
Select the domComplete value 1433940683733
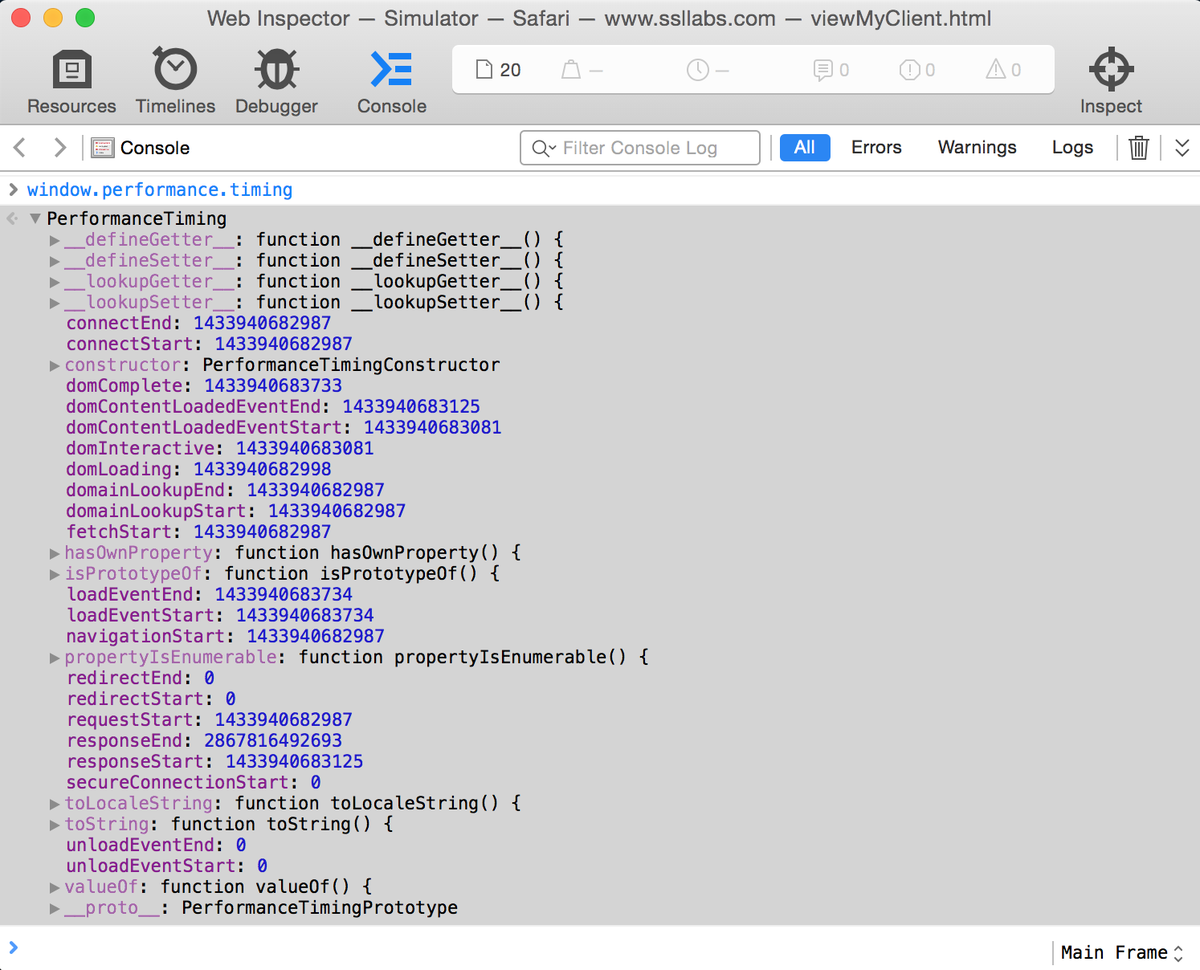click(x=273, y=386)
